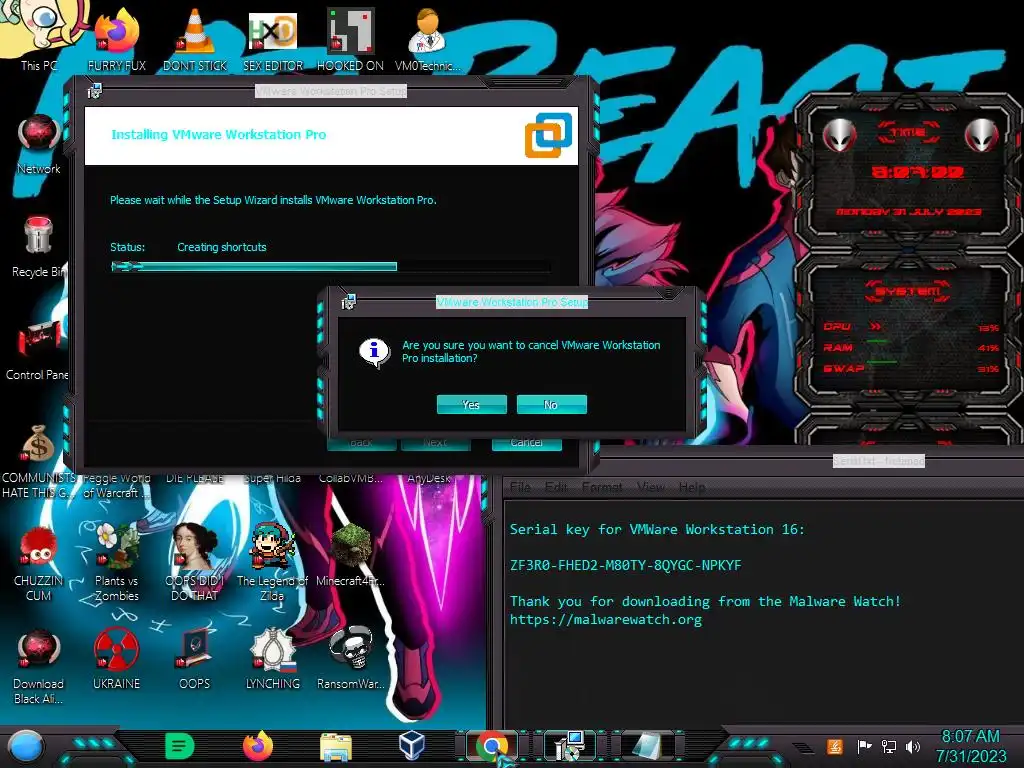
Task: Open the volume speaker tray icon
Action: coord(913,746)
